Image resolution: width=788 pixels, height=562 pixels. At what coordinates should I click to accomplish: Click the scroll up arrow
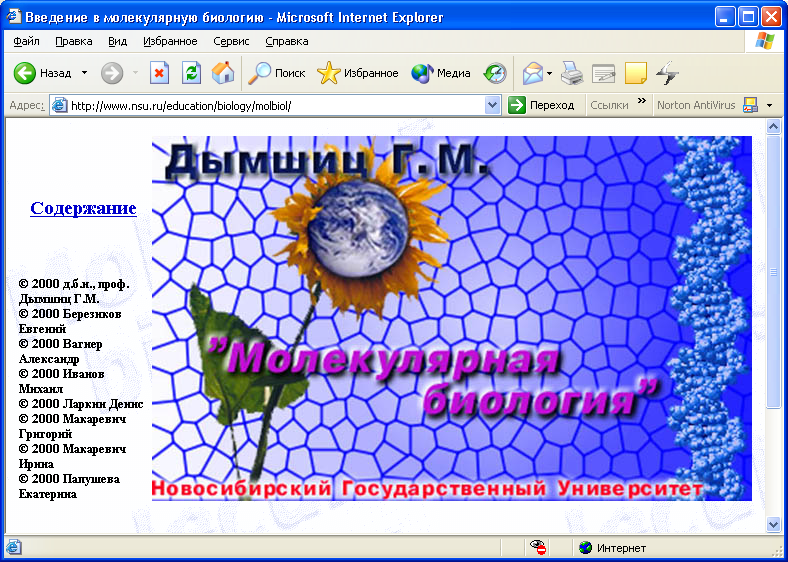pyautogui.click(x=773, y=126)
